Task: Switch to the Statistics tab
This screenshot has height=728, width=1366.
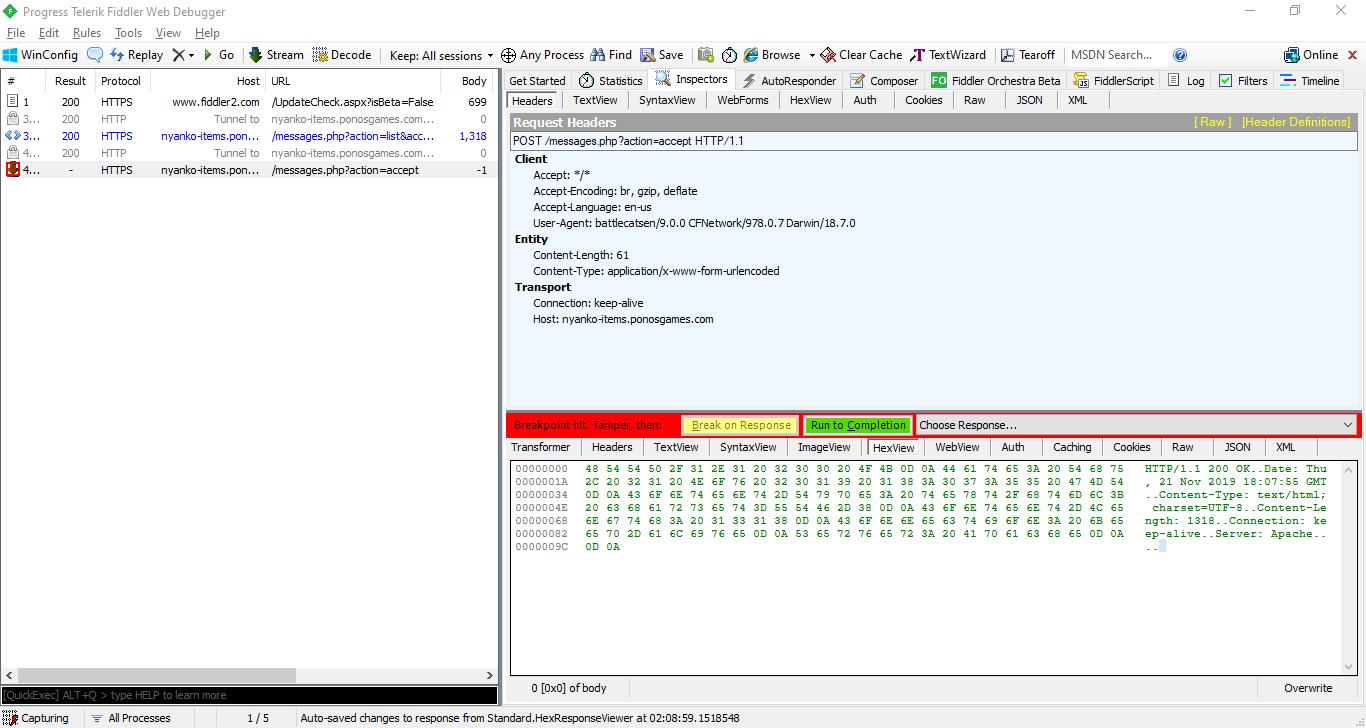Action: 611,81
